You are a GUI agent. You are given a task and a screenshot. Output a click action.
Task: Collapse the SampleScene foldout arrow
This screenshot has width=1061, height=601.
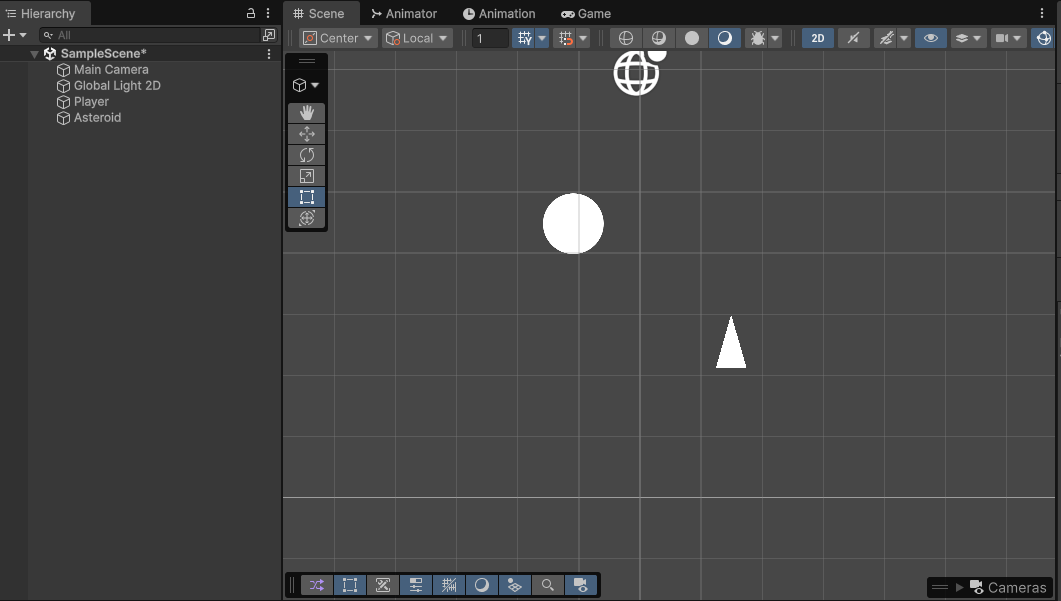point(34,54)
